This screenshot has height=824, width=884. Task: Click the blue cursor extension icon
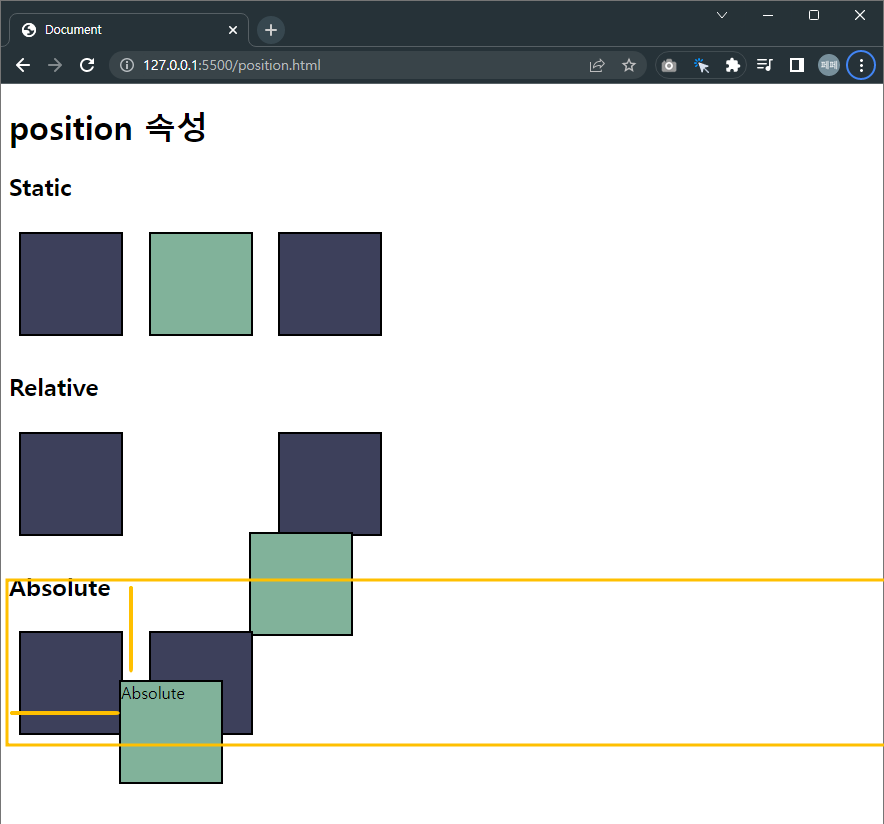701,64
